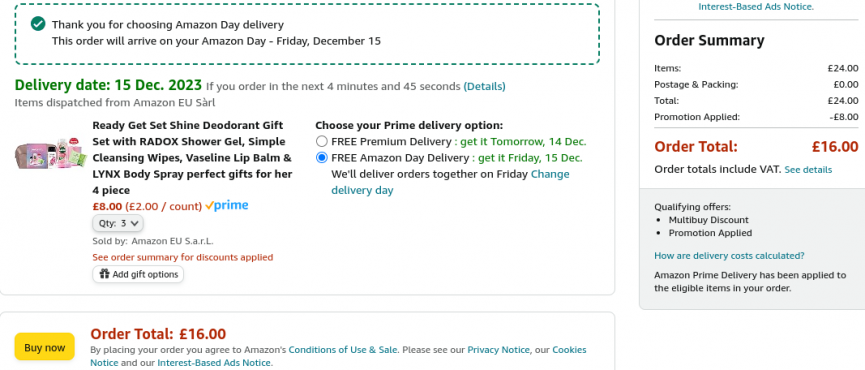Image resolution: width=865 pixels, height=370 pixels.
Task: Click Interest-Based Ads Notice in sidebar top
Action: (756, 7)
